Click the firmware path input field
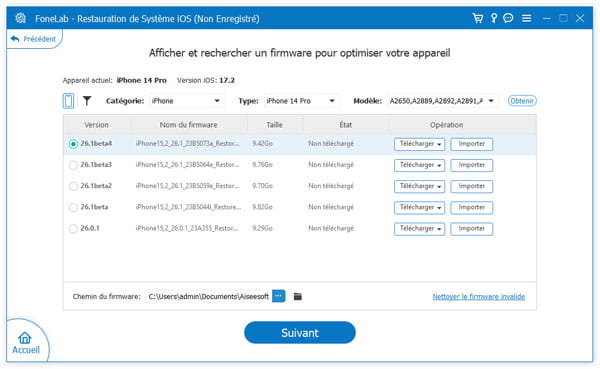The width and height of the screenshot is (600, 369). tap(209, 296)
